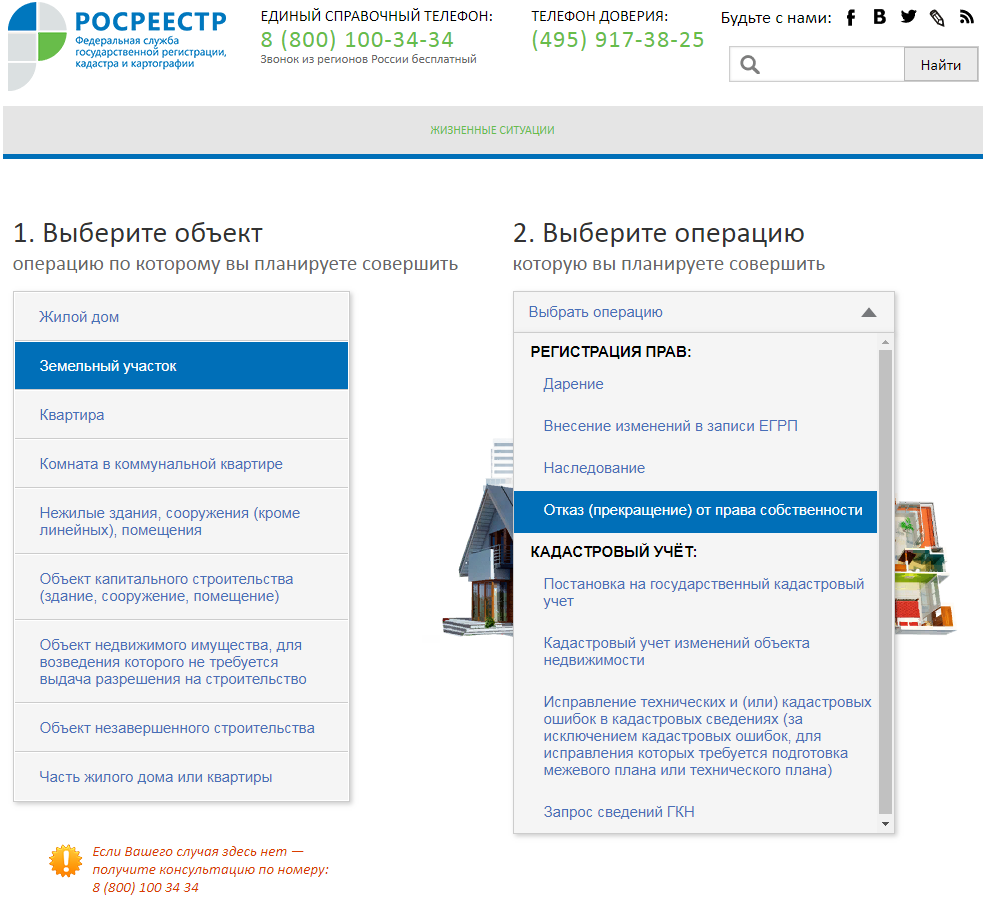The width and height of the screenshot is (987, 901).
Task: Select Нежилые здания, сооружения object
Action: tap(181, 521)
